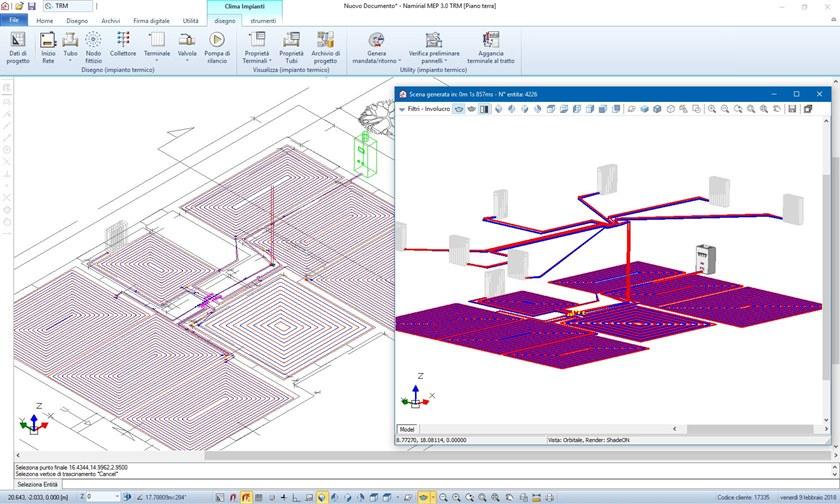Save the 3D scene using the floppy icon
Screen dimensions: 840x504
pyautogui.click(x=792, y=109)
